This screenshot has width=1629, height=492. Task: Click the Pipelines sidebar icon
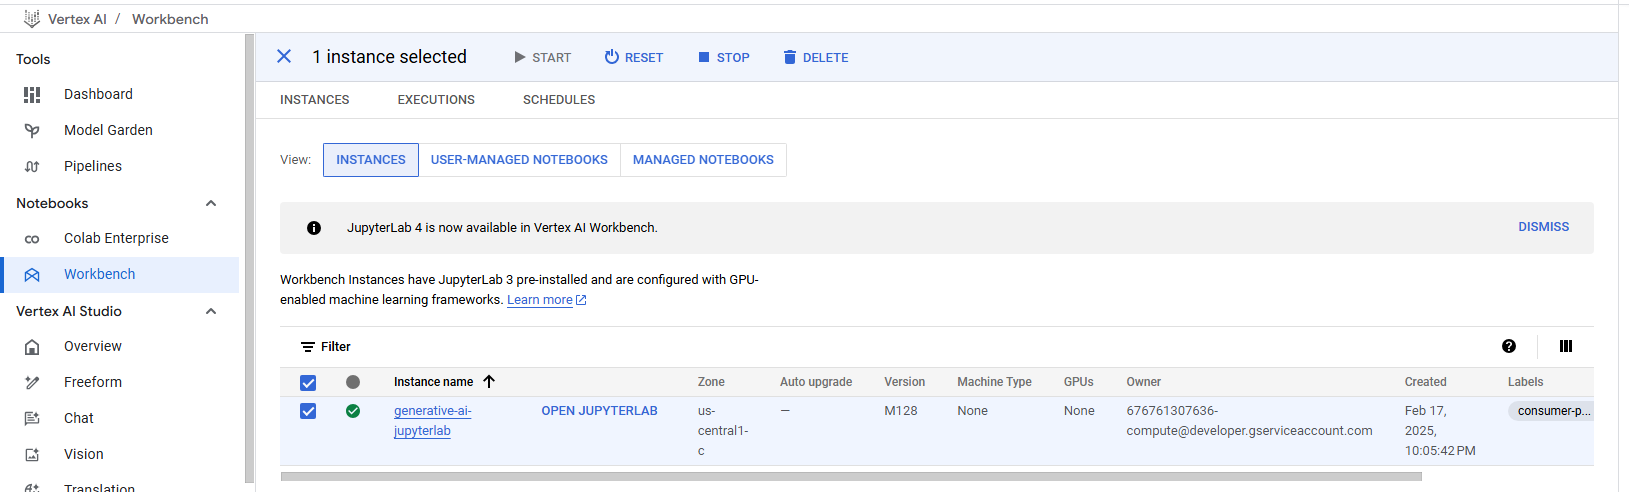pyautogui.click(x=32, y=166)
